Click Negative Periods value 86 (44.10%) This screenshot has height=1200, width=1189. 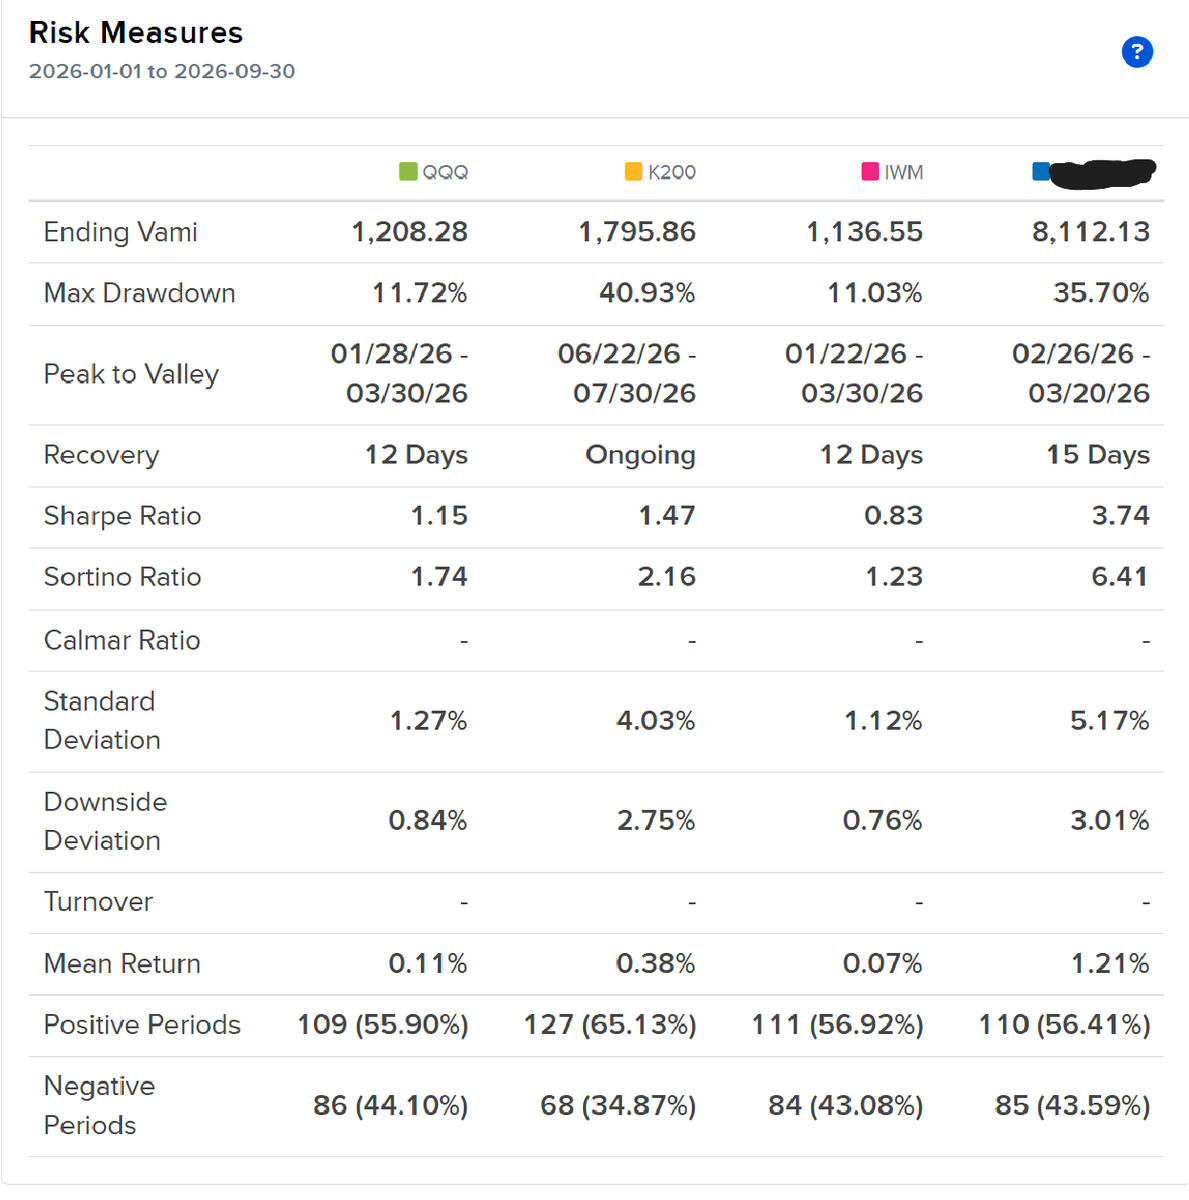391,1106
